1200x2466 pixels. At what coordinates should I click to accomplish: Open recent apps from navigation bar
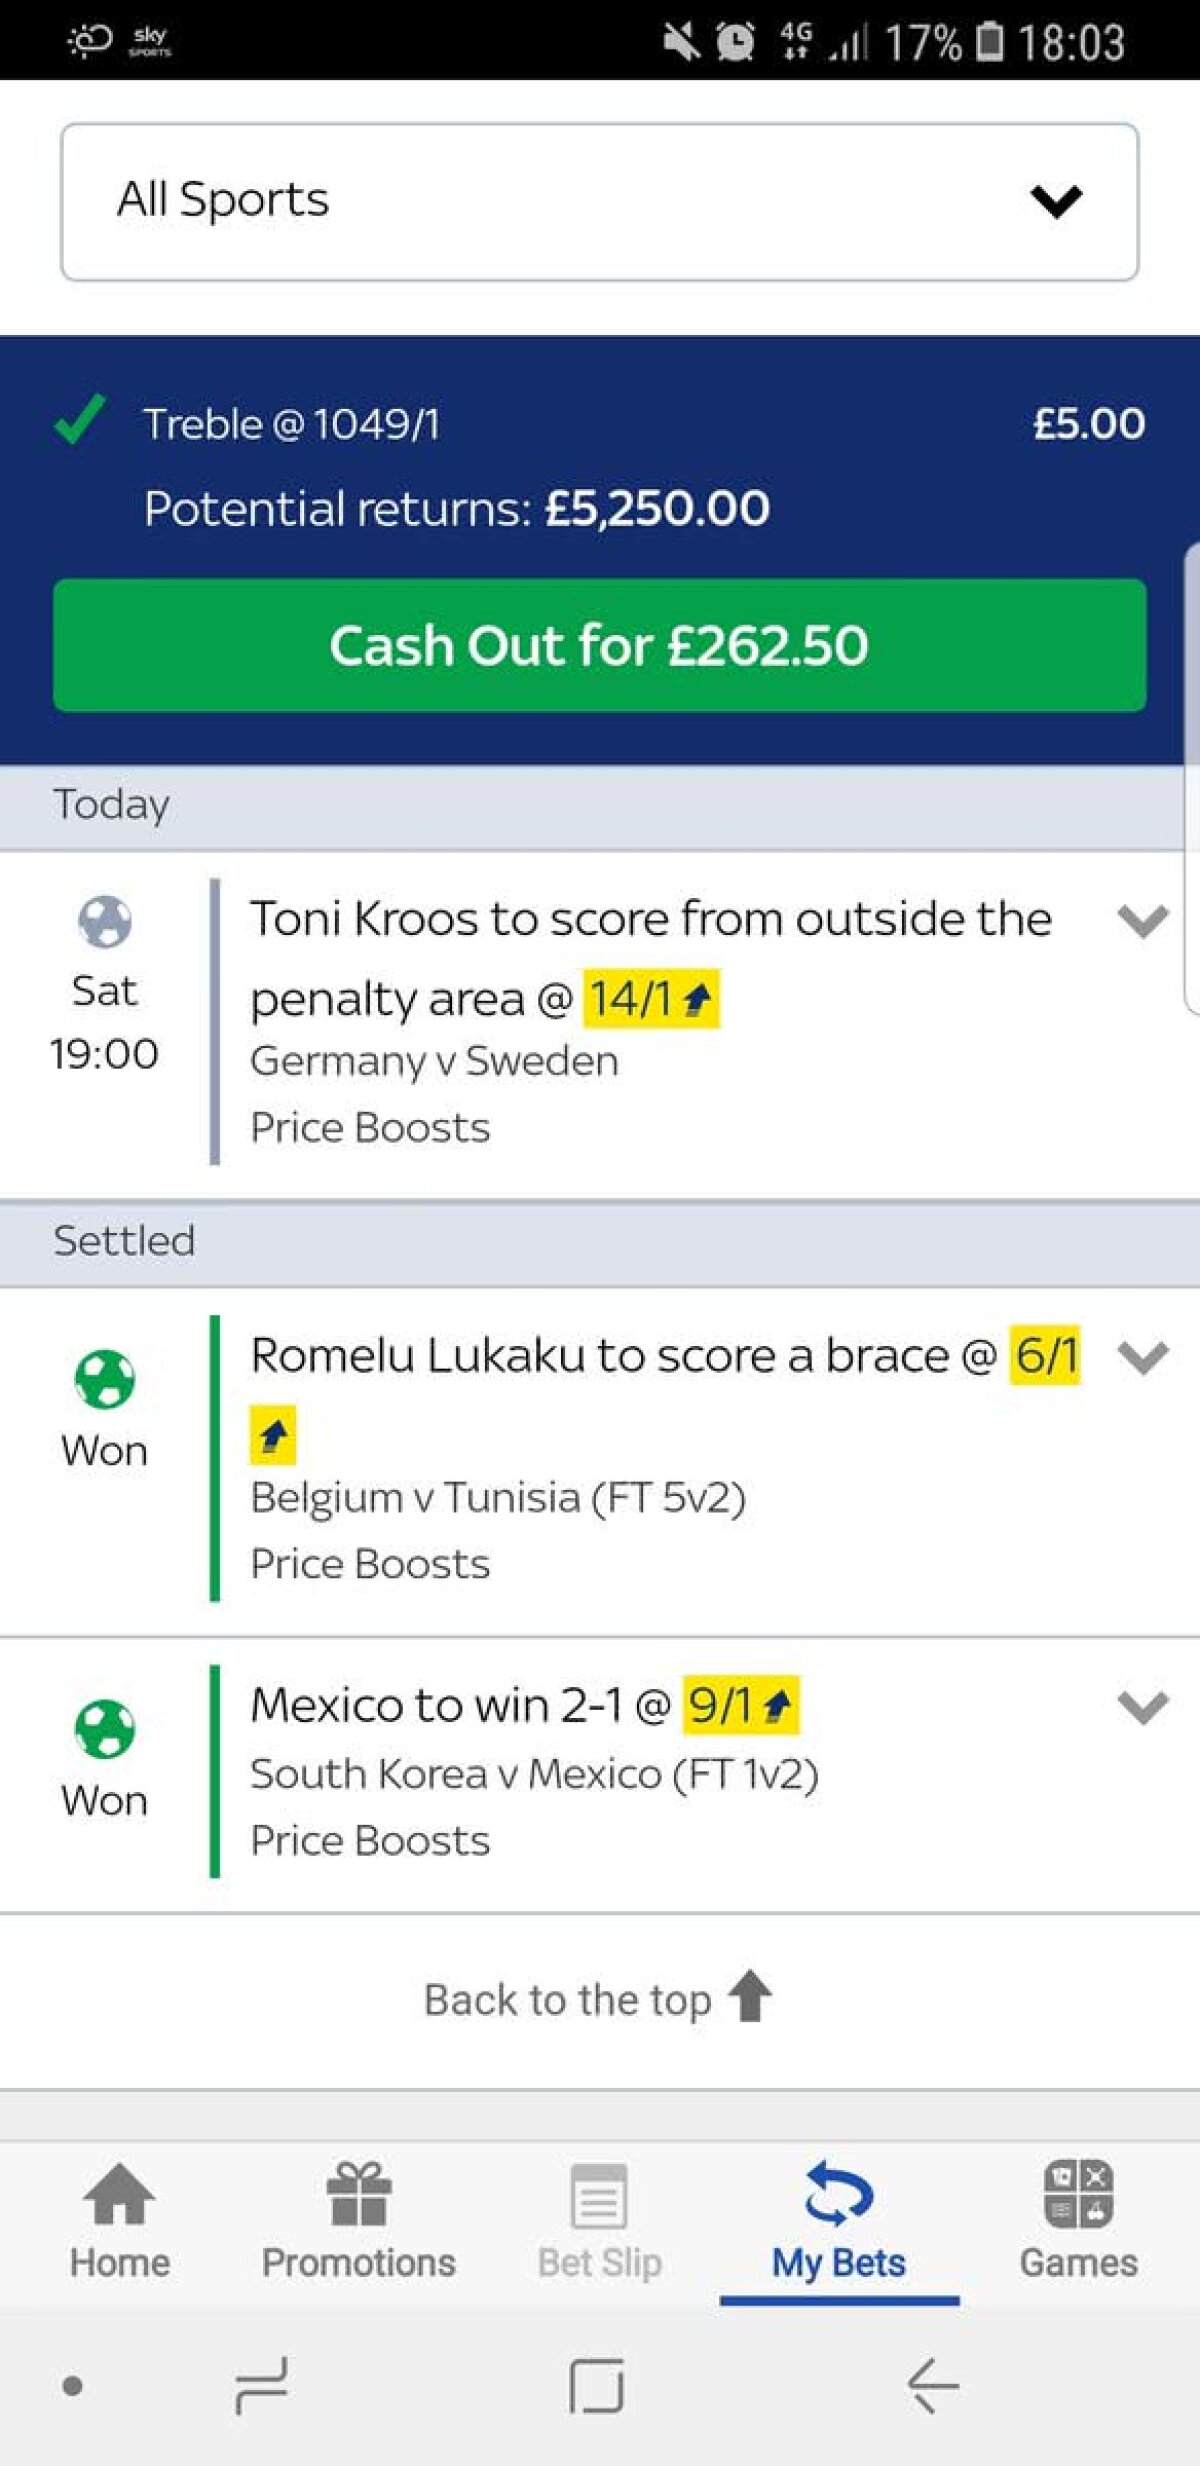(x=262, y=2385)
